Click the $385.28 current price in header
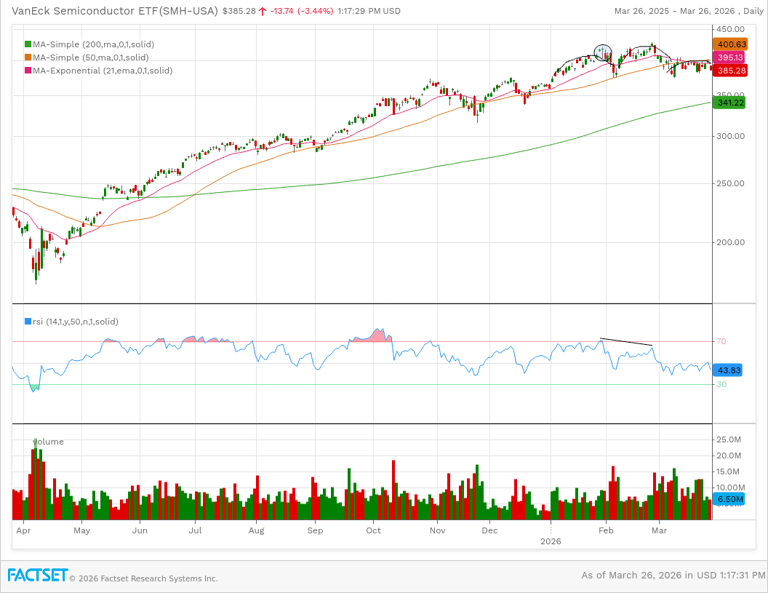768x593 pixels. click(239, 11)
